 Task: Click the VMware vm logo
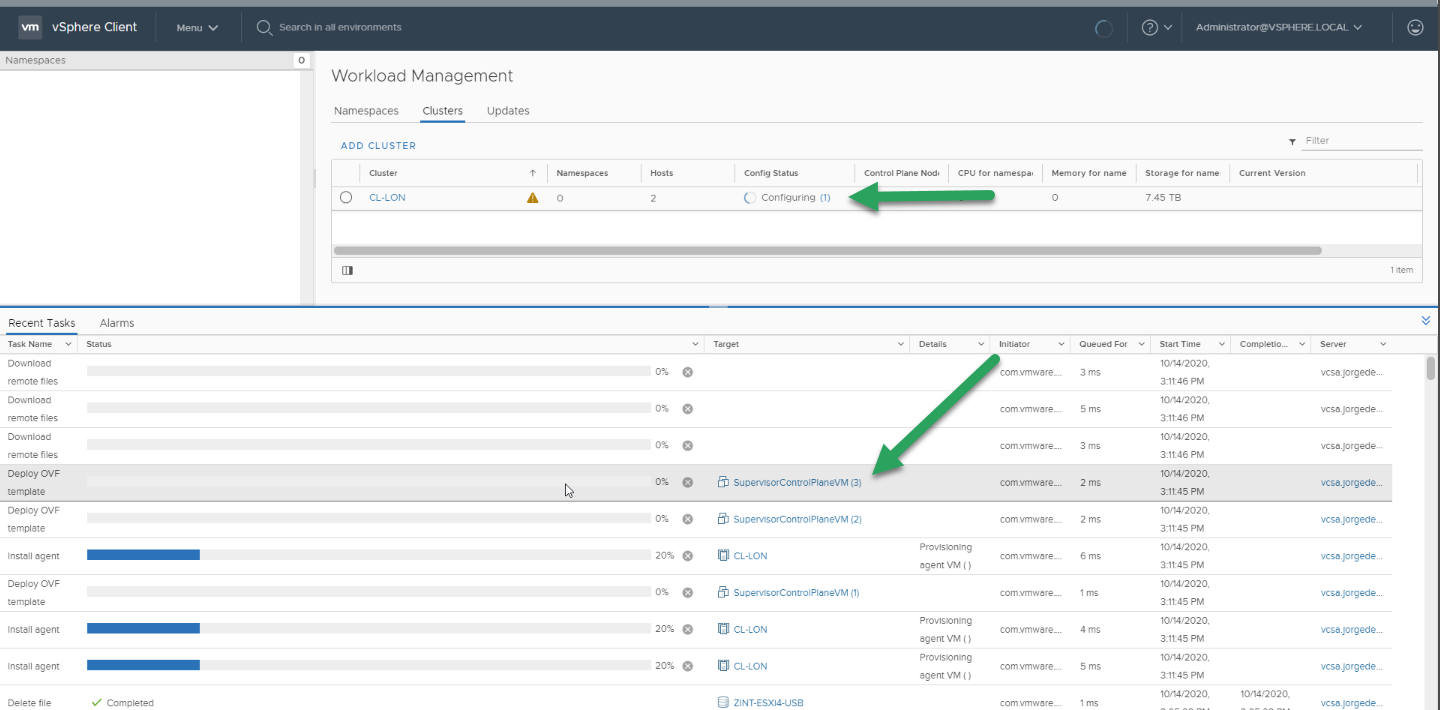point(30,27)
